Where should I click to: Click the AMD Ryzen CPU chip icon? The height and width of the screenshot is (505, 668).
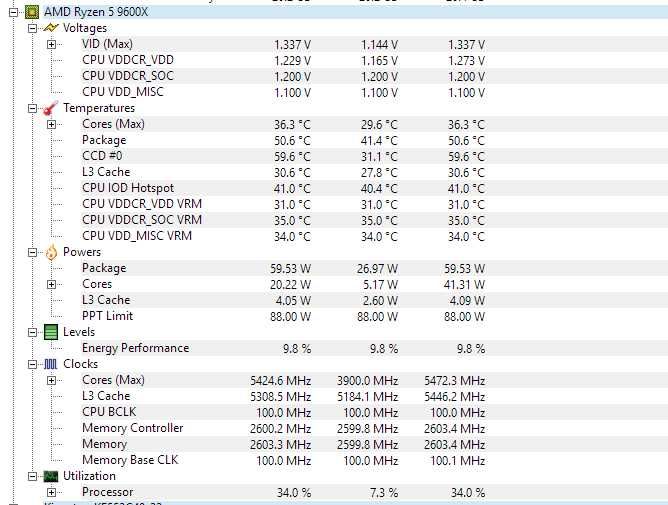[x=32, y=12]
